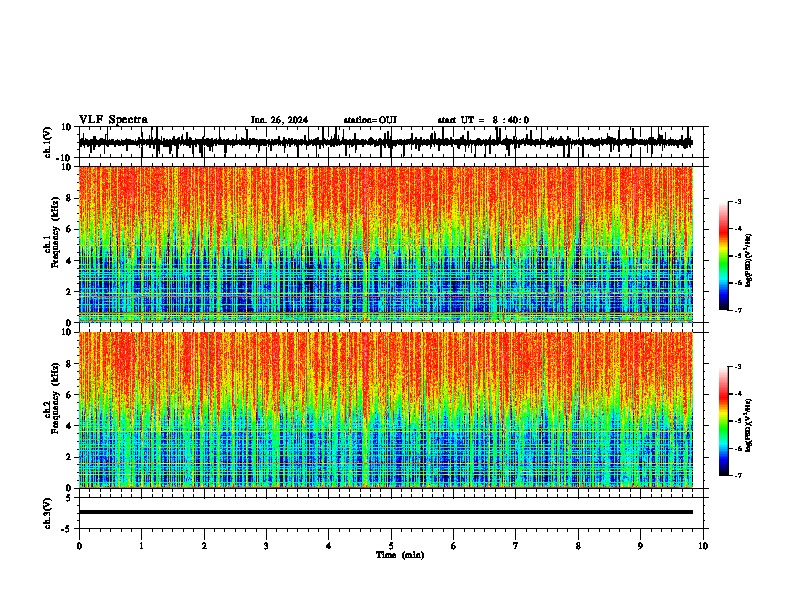Click the "station=OUI" header label
Screen dimensions: 792x612
[x=370, y=120]
